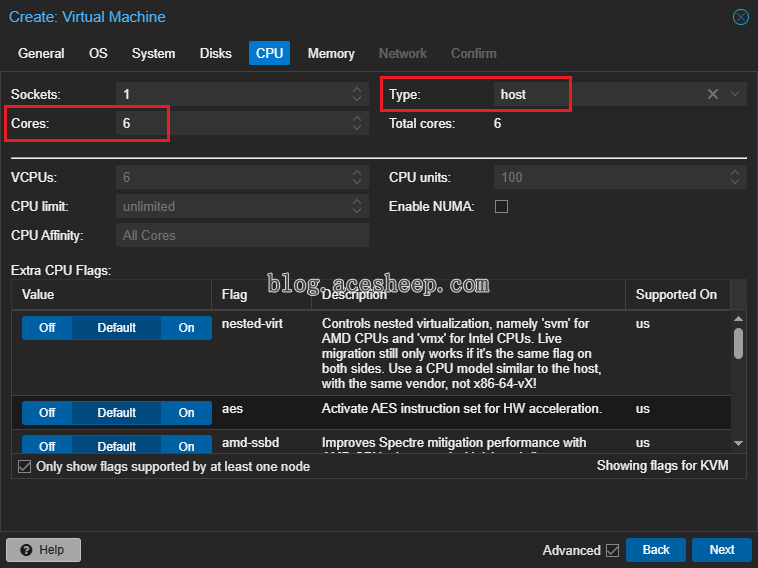Increase the Sockets value
The image size is (758, 568).
(x=357, y=90)
